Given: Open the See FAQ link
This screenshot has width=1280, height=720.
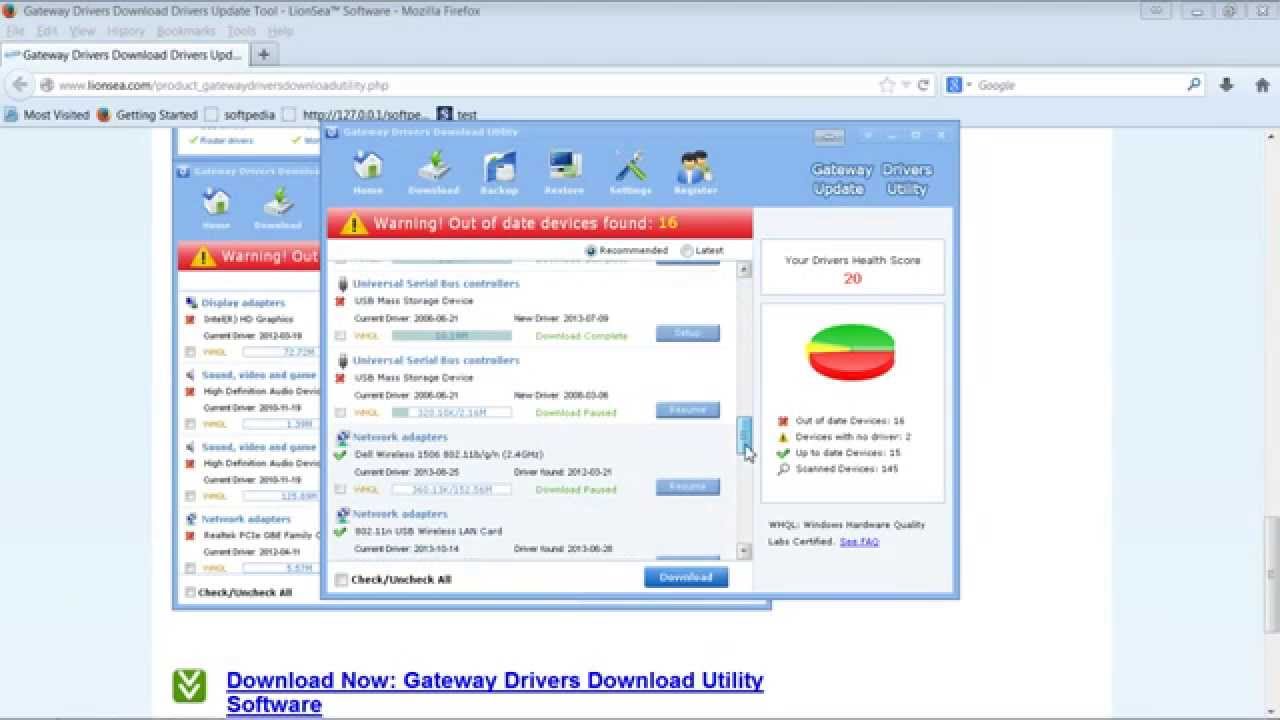Looking at the screenshot, I should (859, 541).
